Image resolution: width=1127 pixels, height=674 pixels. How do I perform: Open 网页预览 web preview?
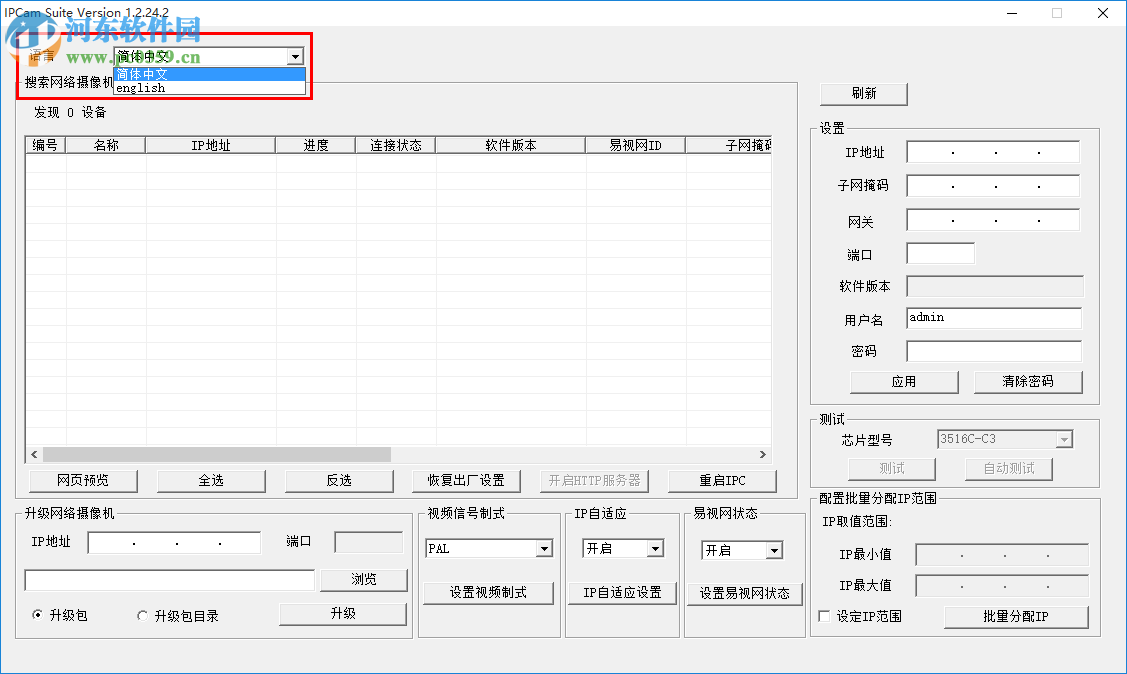tap(83, 480)
